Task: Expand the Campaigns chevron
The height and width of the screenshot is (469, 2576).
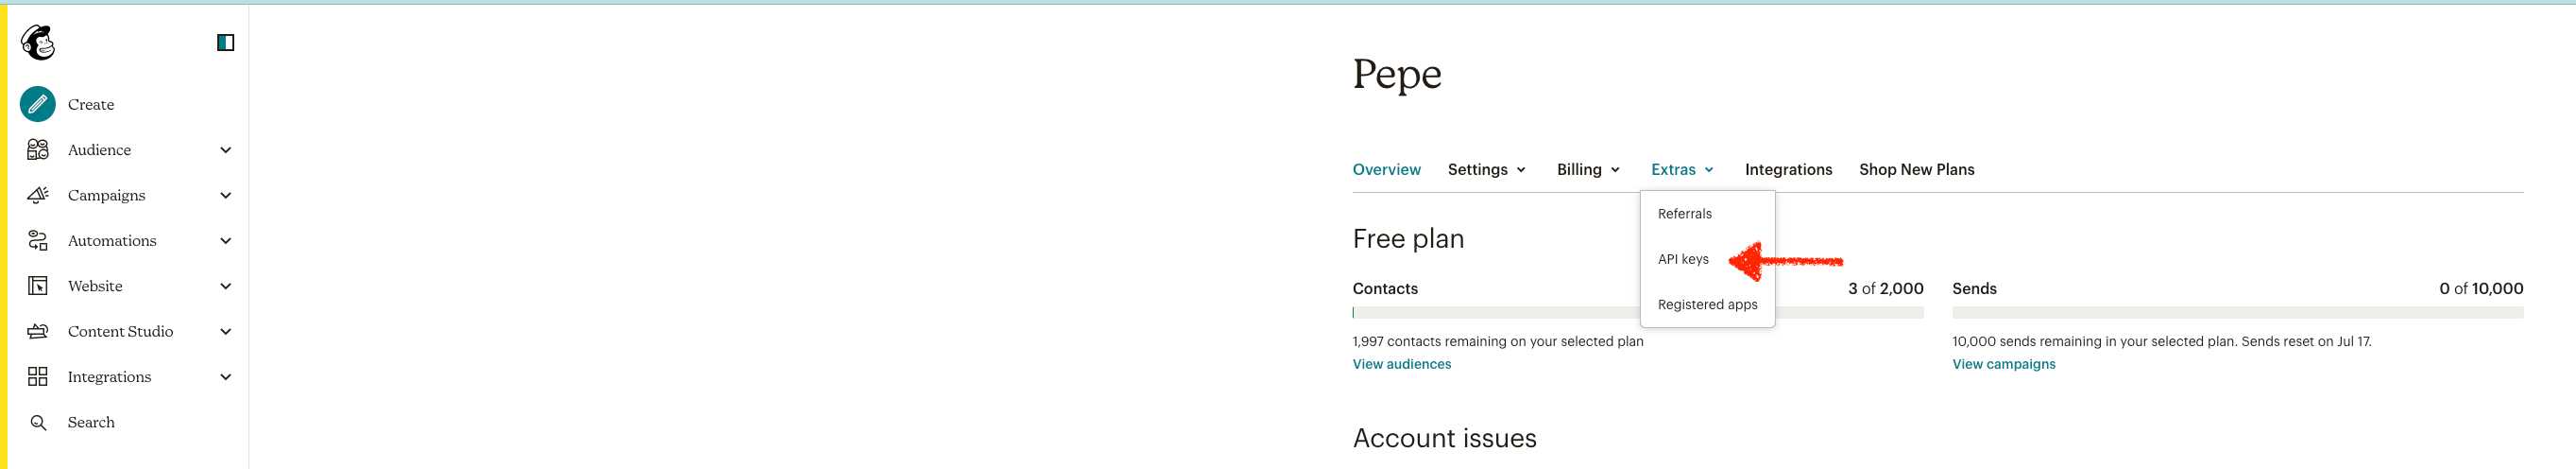Action: pos(226,195)
